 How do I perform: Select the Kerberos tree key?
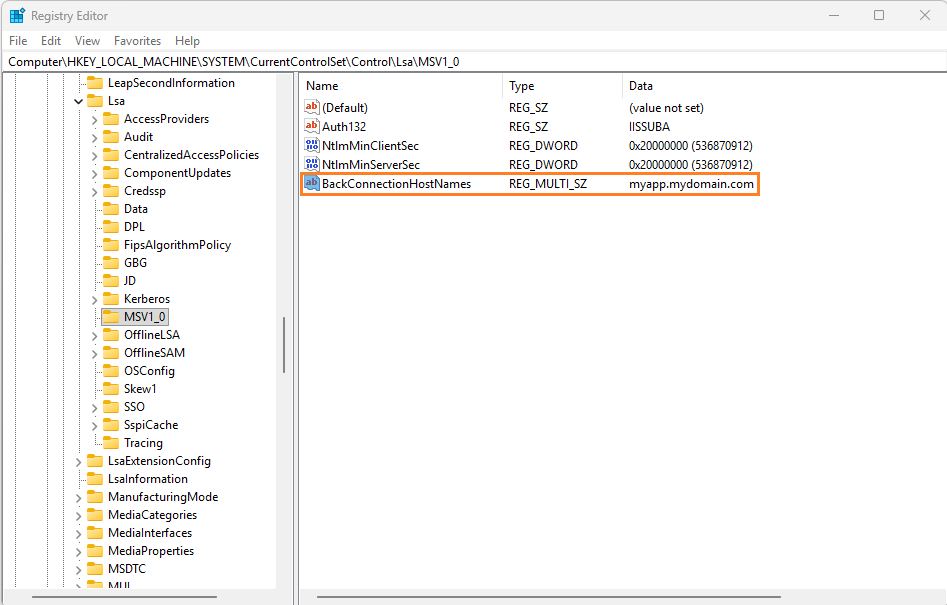tap(147, 299)
